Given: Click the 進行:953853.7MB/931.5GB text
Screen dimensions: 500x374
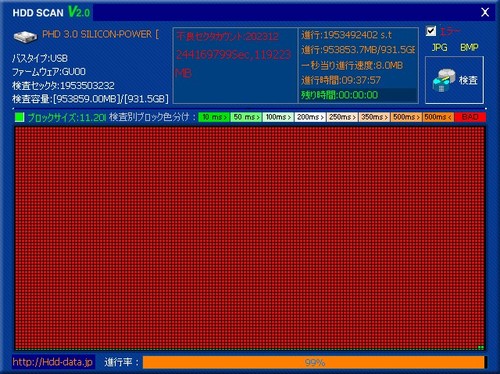Looking at the screenshot, I should coord(358,50).
